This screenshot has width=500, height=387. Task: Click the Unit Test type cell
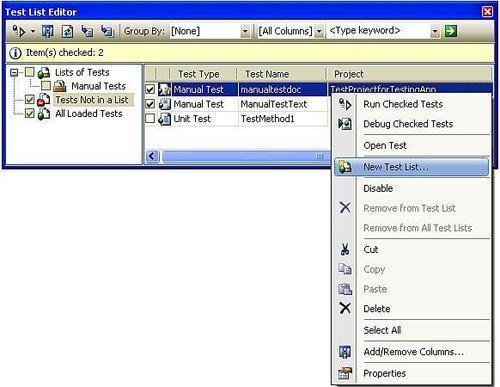(x=204, y=119)
